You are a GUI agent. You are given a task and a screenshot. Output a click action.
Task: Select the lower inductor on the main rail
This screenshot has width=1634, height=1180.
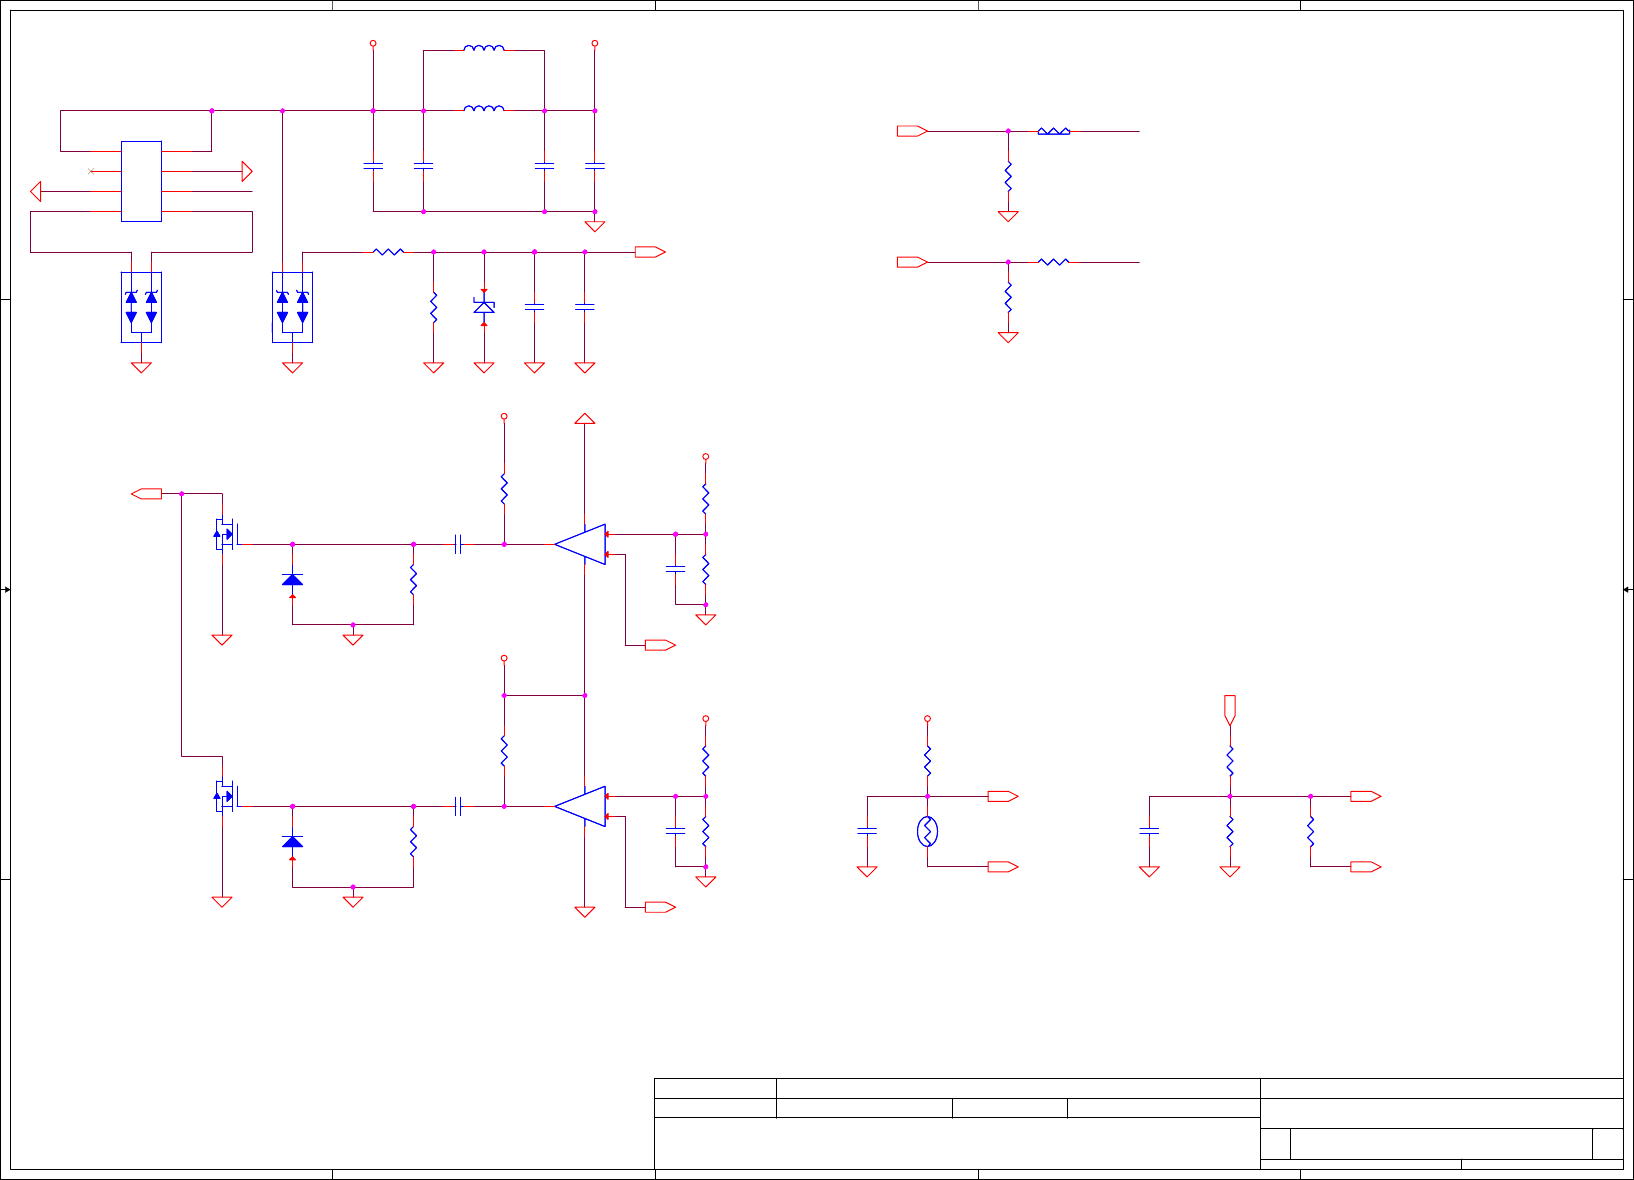(x=484, y=108)
